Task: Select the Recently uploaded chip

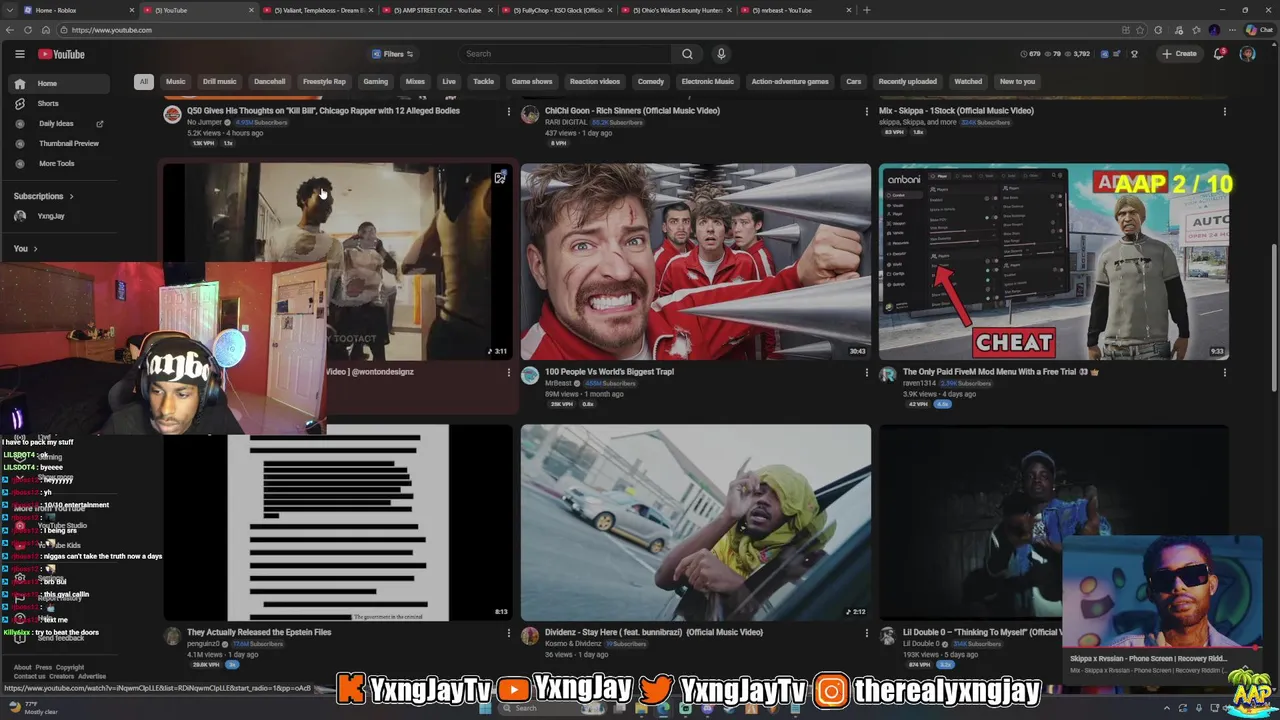Action: click(908, 82)
